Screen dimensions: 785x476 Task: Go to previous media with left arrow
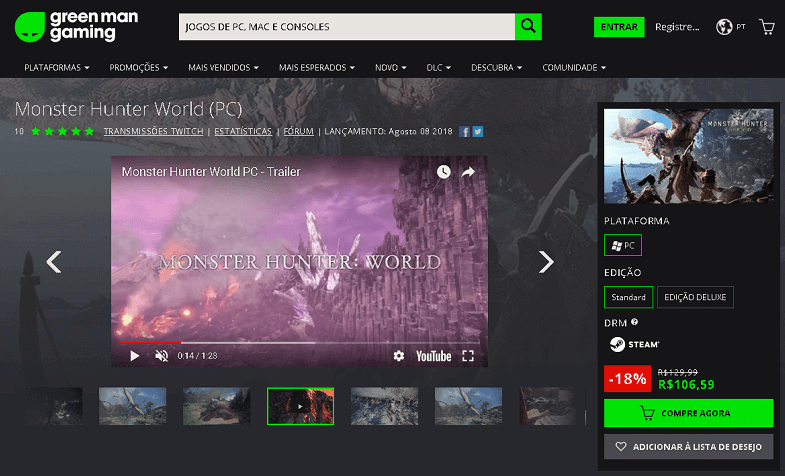click(x=54, y=262)
